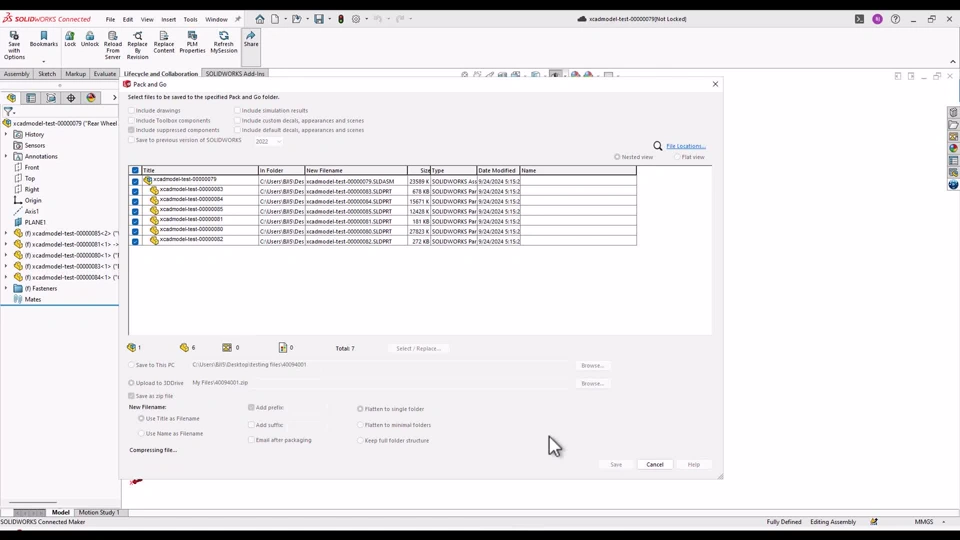This screenshot has width=960, height=540.
Task: Click the Lock tool icon
Action: [70, 36]
